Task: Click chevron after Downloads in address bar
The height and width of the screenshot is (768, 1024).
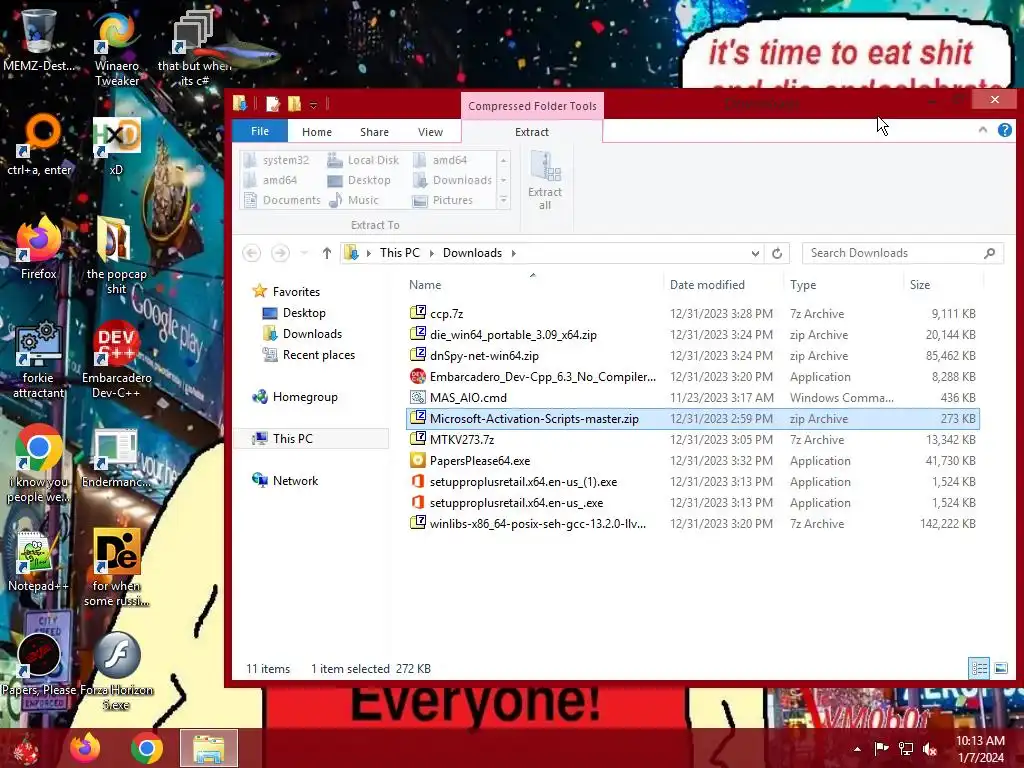Action: point(513,253)
